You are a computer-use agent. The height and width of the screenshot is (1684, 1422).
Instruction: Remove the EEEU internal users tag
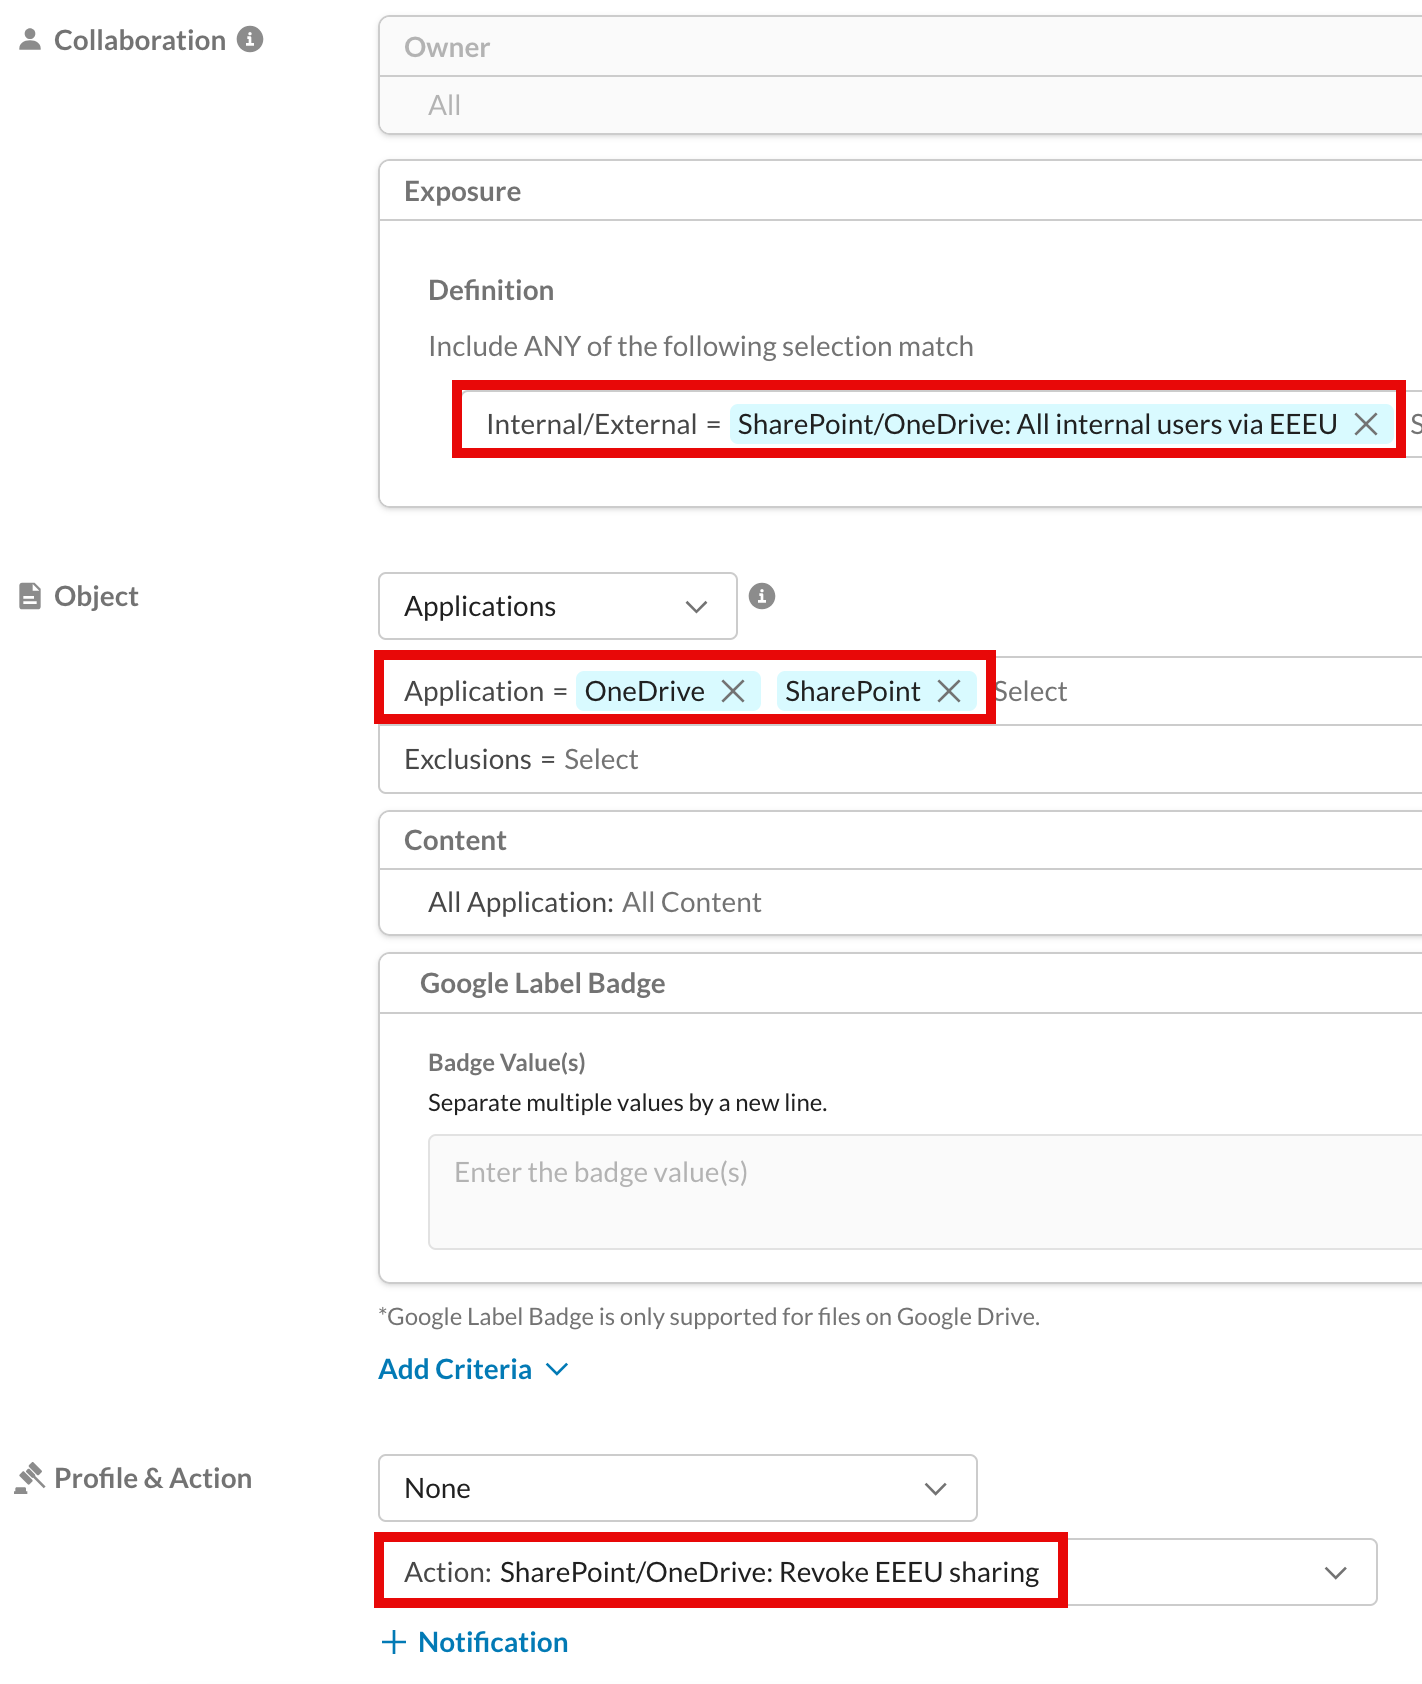[1366, 424]
